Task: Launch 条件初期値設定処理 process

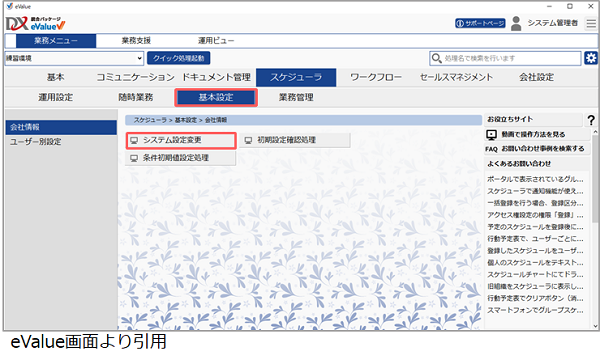Action: (181, 158)
